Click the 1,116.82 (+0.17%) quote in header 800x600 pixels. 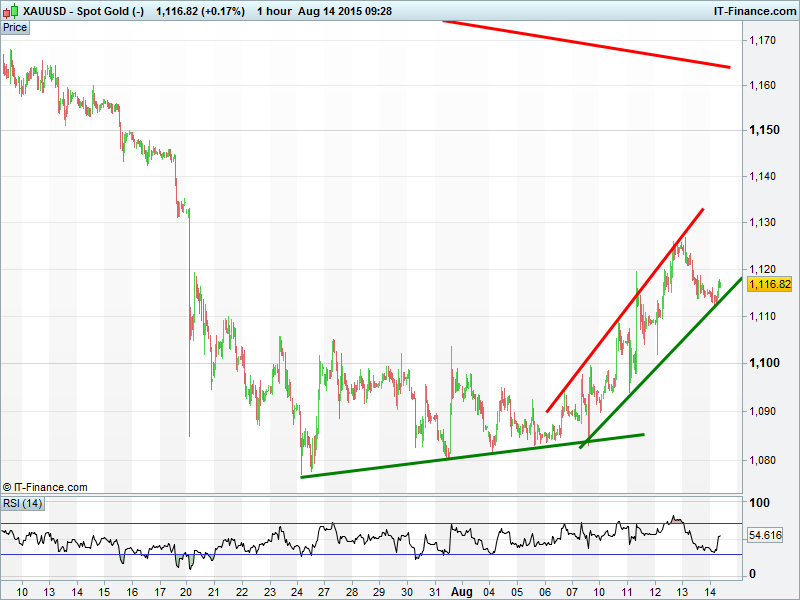pyautogui.click(x=200, y=11)
